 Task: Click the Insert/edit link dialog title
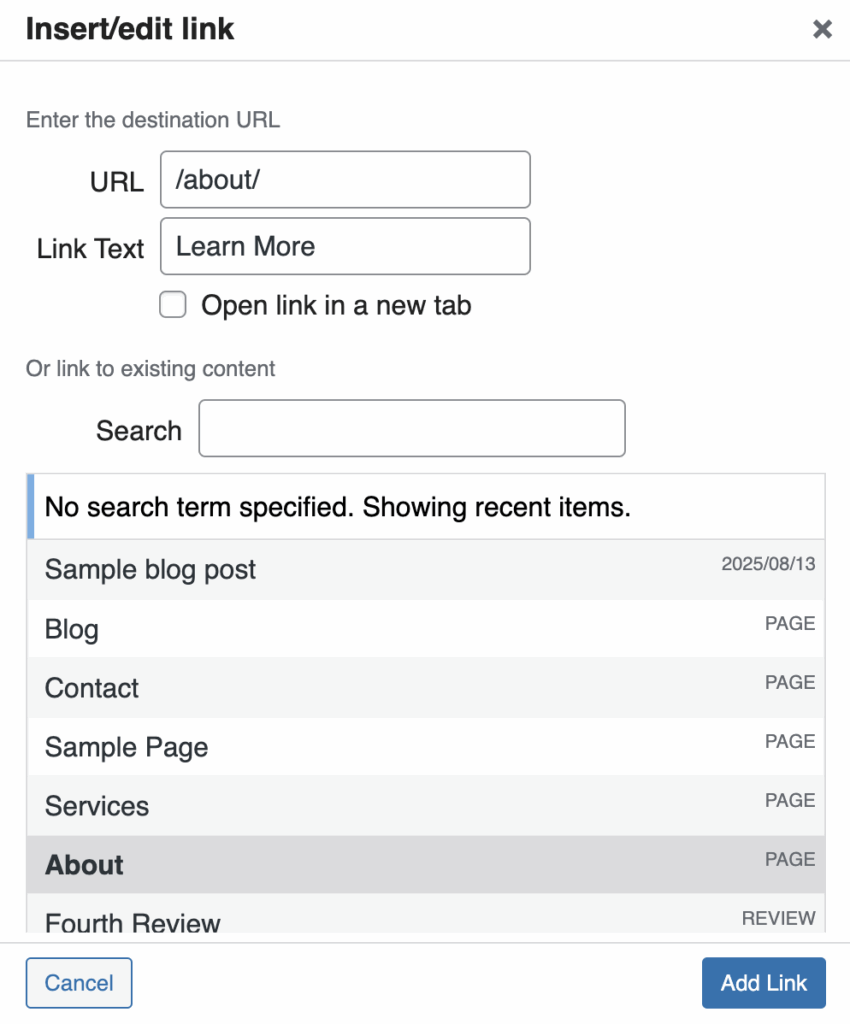coord(130,29)
